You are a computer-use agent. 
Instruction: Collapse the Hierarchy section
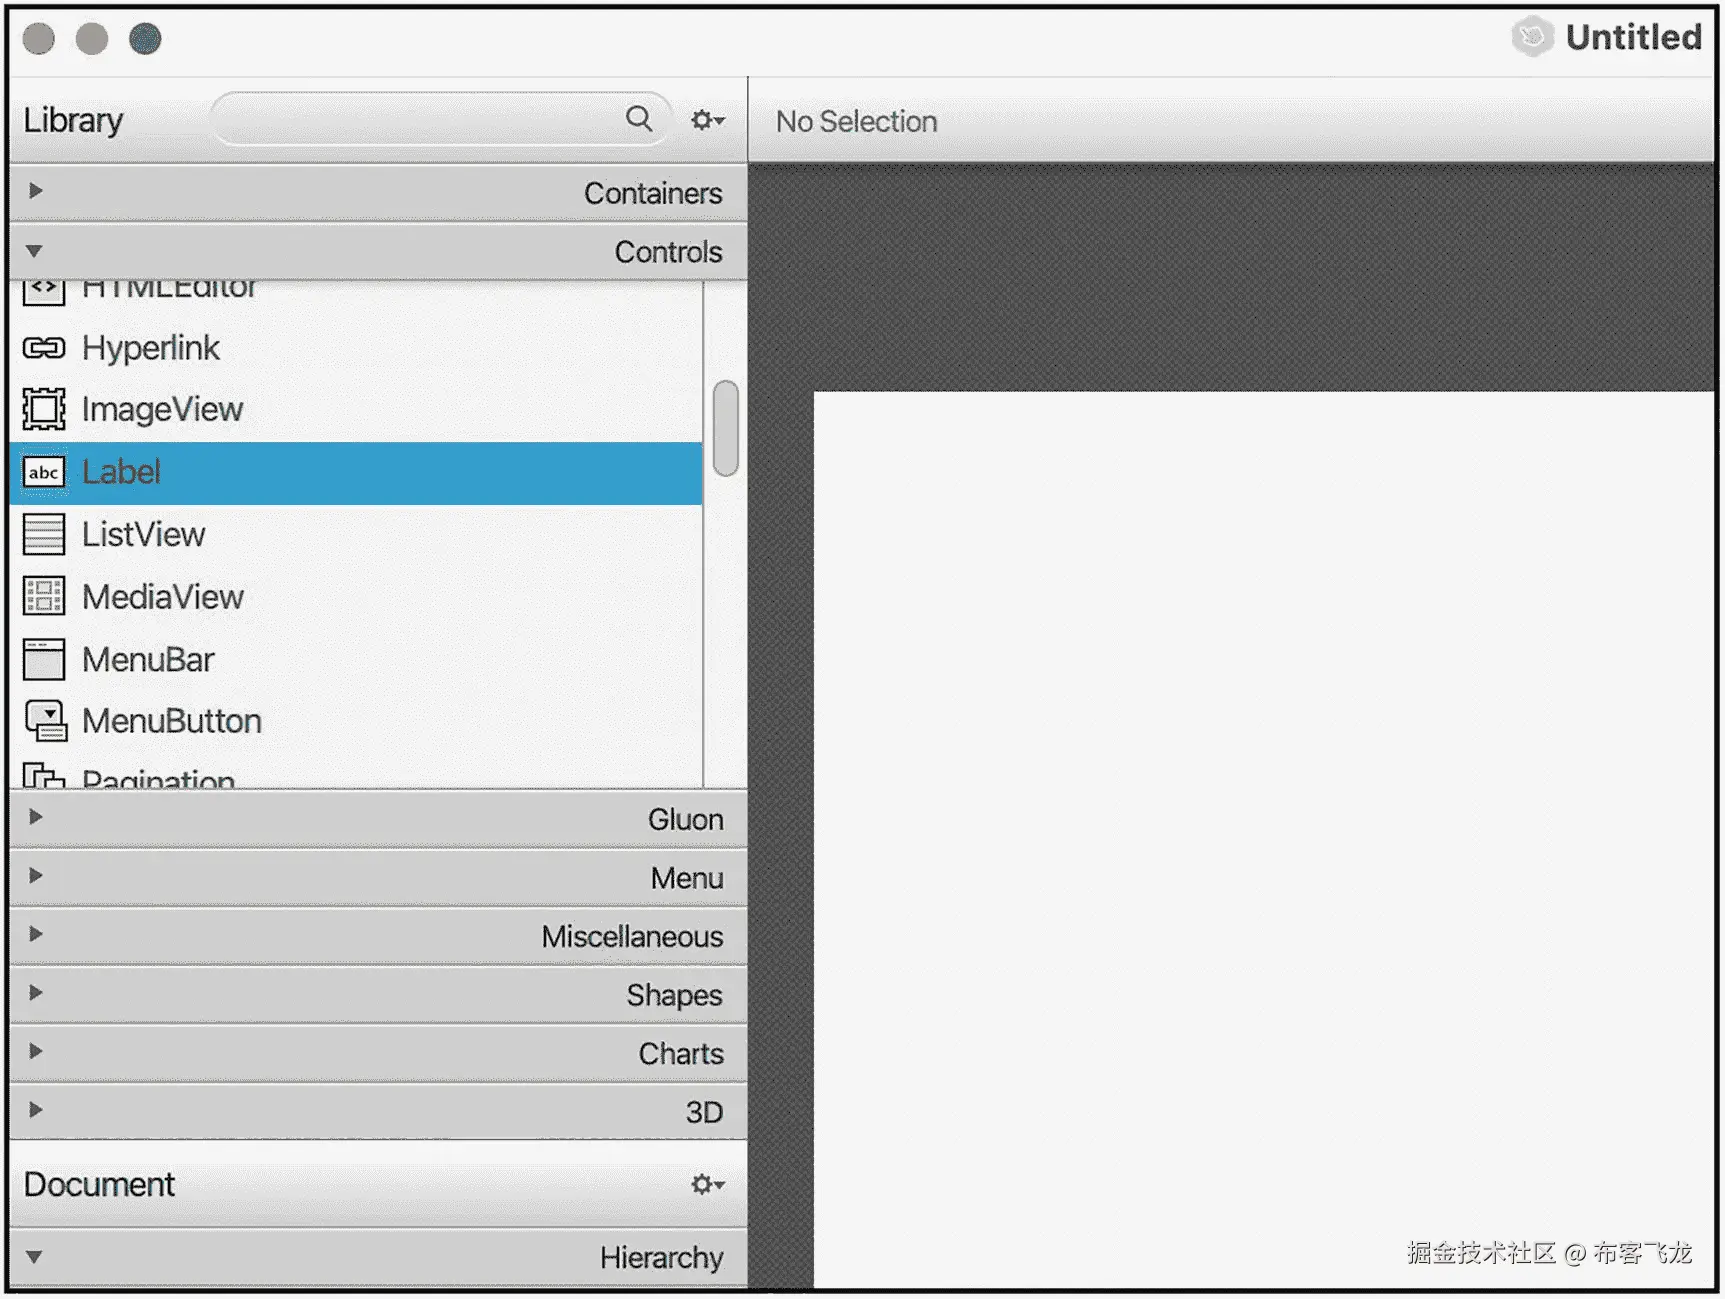coord(378,1257)
